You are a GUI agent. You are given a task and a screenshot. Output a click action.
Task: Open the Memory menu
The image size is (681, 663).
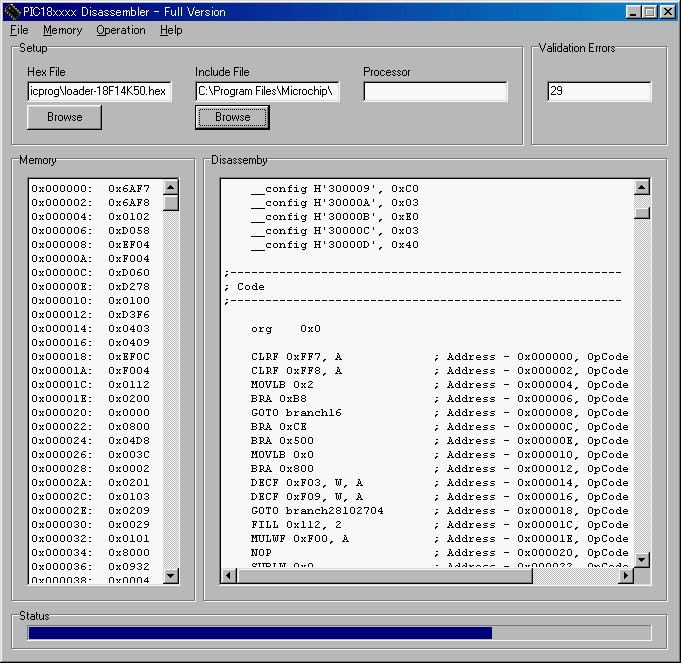pyautogui.click(x=63, y=30)
